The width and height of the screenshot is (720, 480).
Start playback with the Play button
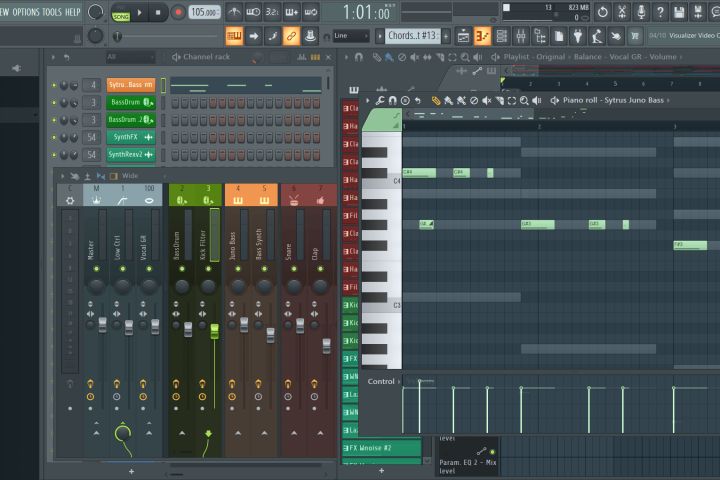140,13
